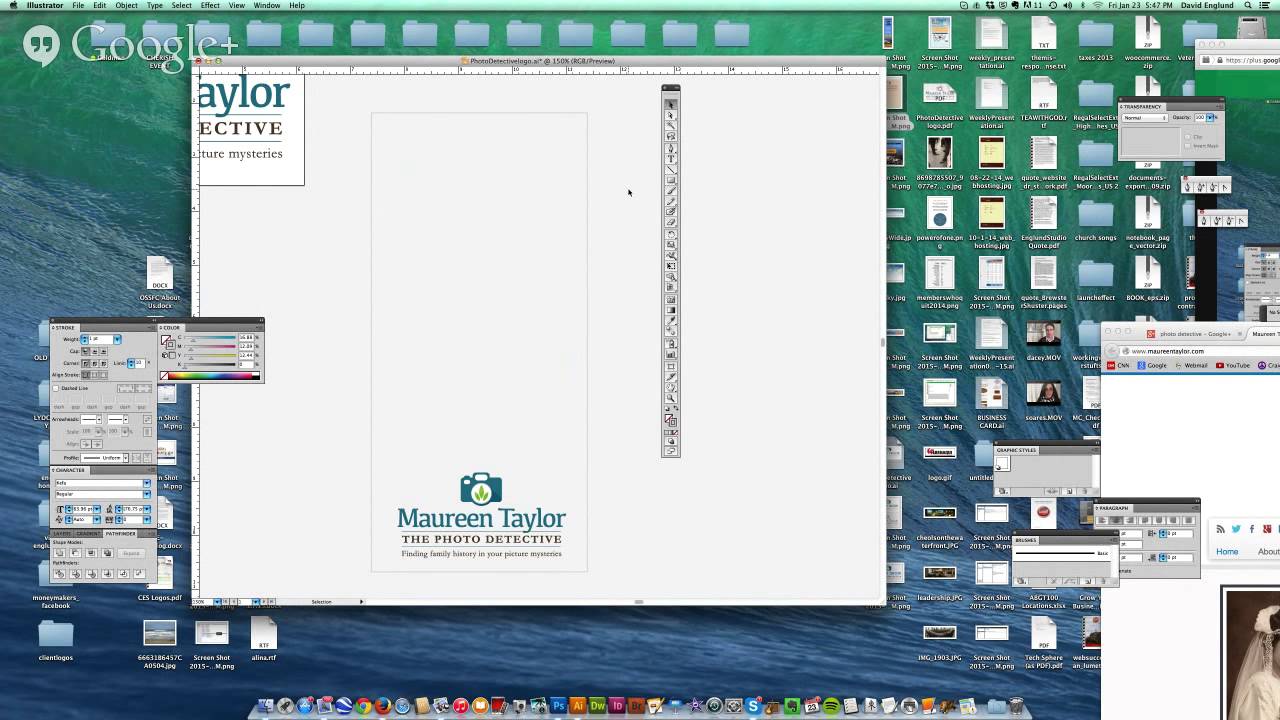
Task: Enable the Dashed Line checkbox
Action: (56, 388)
